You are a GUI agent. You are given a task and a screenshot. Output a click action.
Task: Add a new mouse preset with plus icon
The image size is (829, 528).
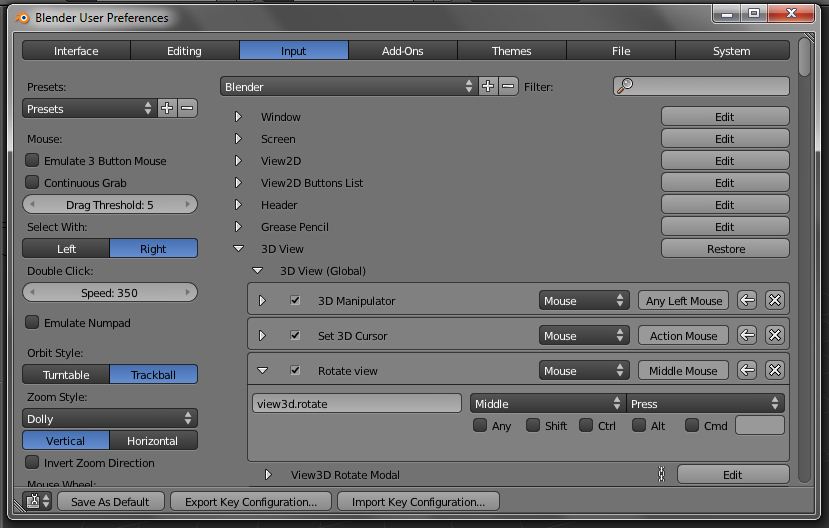(x=167, y=108)
